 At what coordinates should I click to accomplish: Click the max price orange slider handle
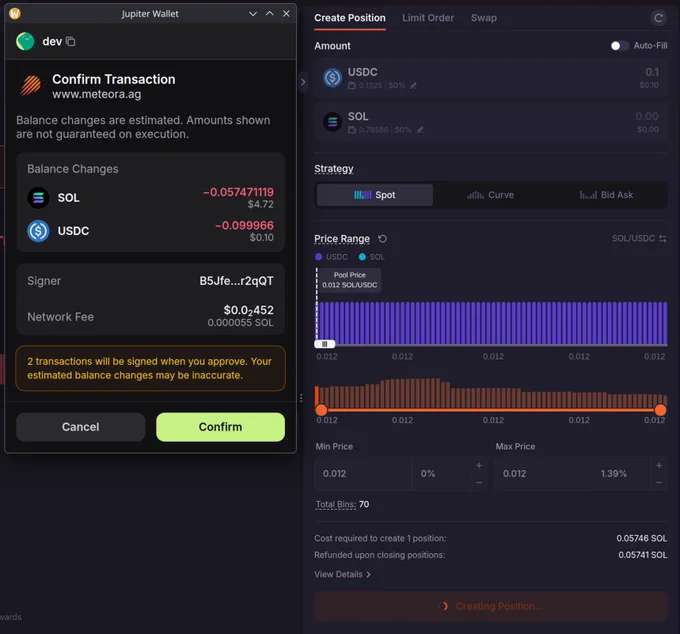[x=660, y=410]
